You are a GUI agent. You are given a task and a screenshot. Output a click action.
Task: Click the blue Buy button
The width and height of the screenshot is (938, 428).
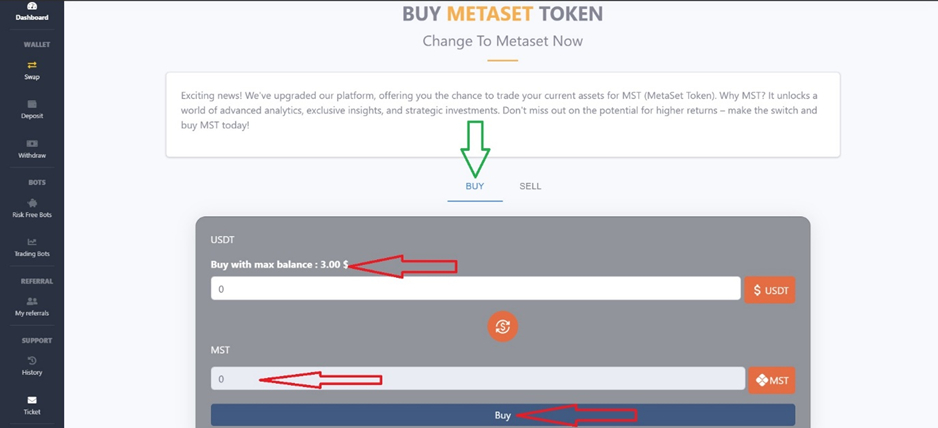[503, 415]
